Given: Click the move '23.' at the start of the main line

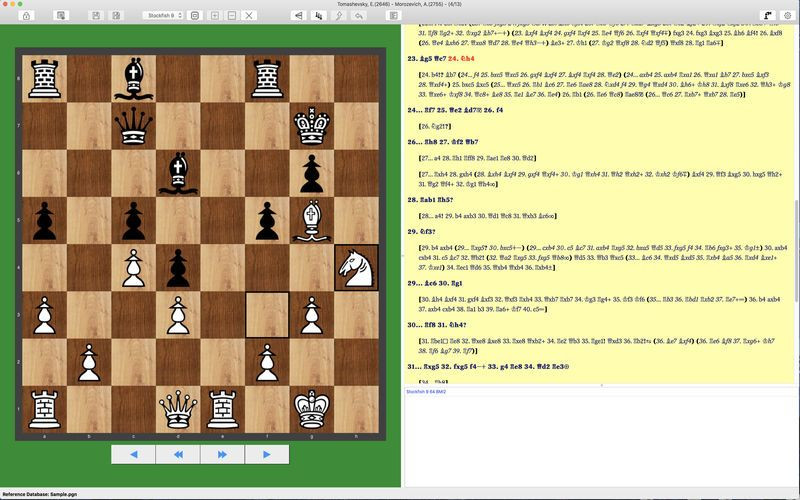Looking at the screenshot, I should click(x=420, y=59).
